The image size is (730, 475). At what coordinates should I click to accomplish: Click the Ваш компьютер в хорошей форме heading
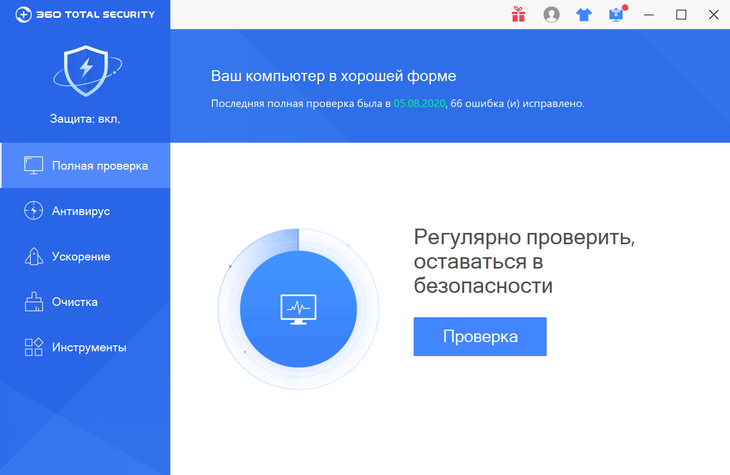(x=334, y=76)
